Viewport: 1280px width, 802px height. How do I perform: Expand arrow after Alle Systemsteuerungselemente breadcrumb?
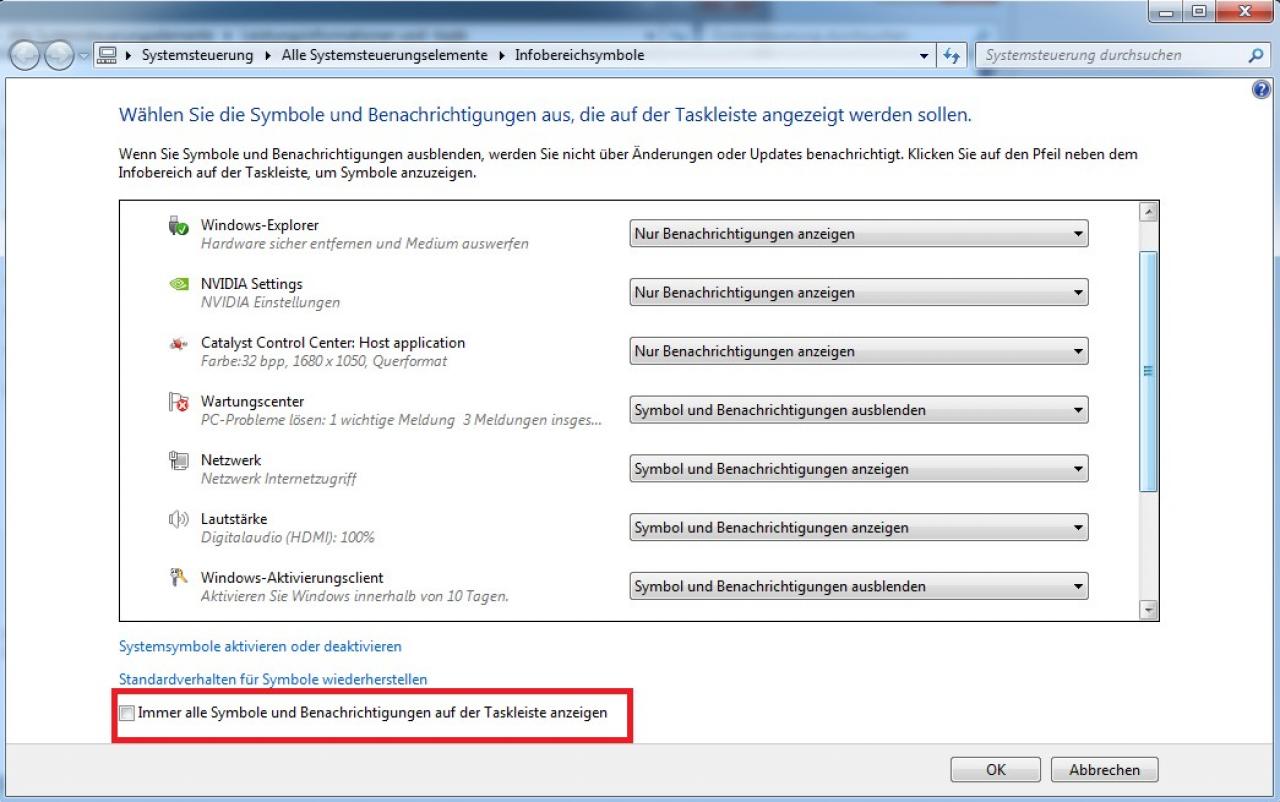(x=501, y=56)
